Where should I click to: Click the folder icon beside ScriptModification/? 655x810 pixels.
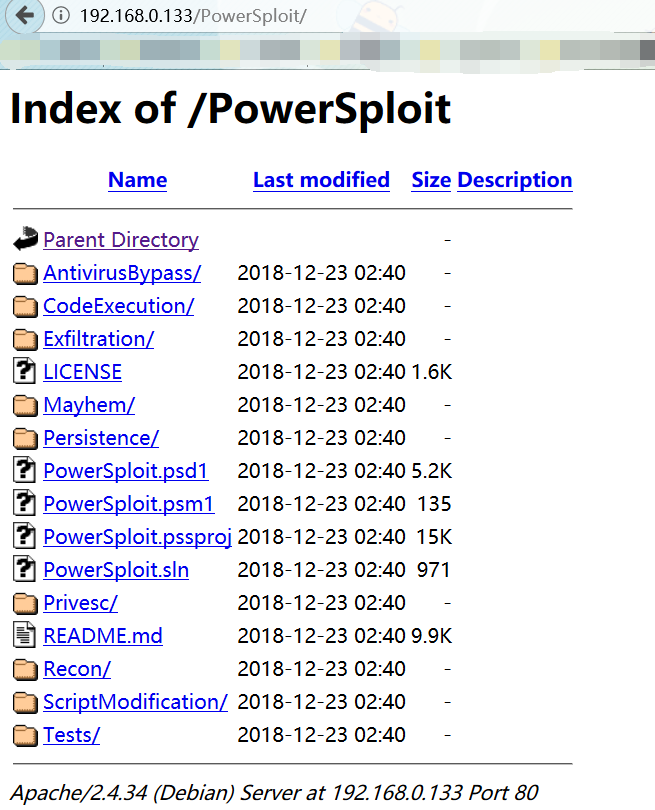[x=25, y=703]
